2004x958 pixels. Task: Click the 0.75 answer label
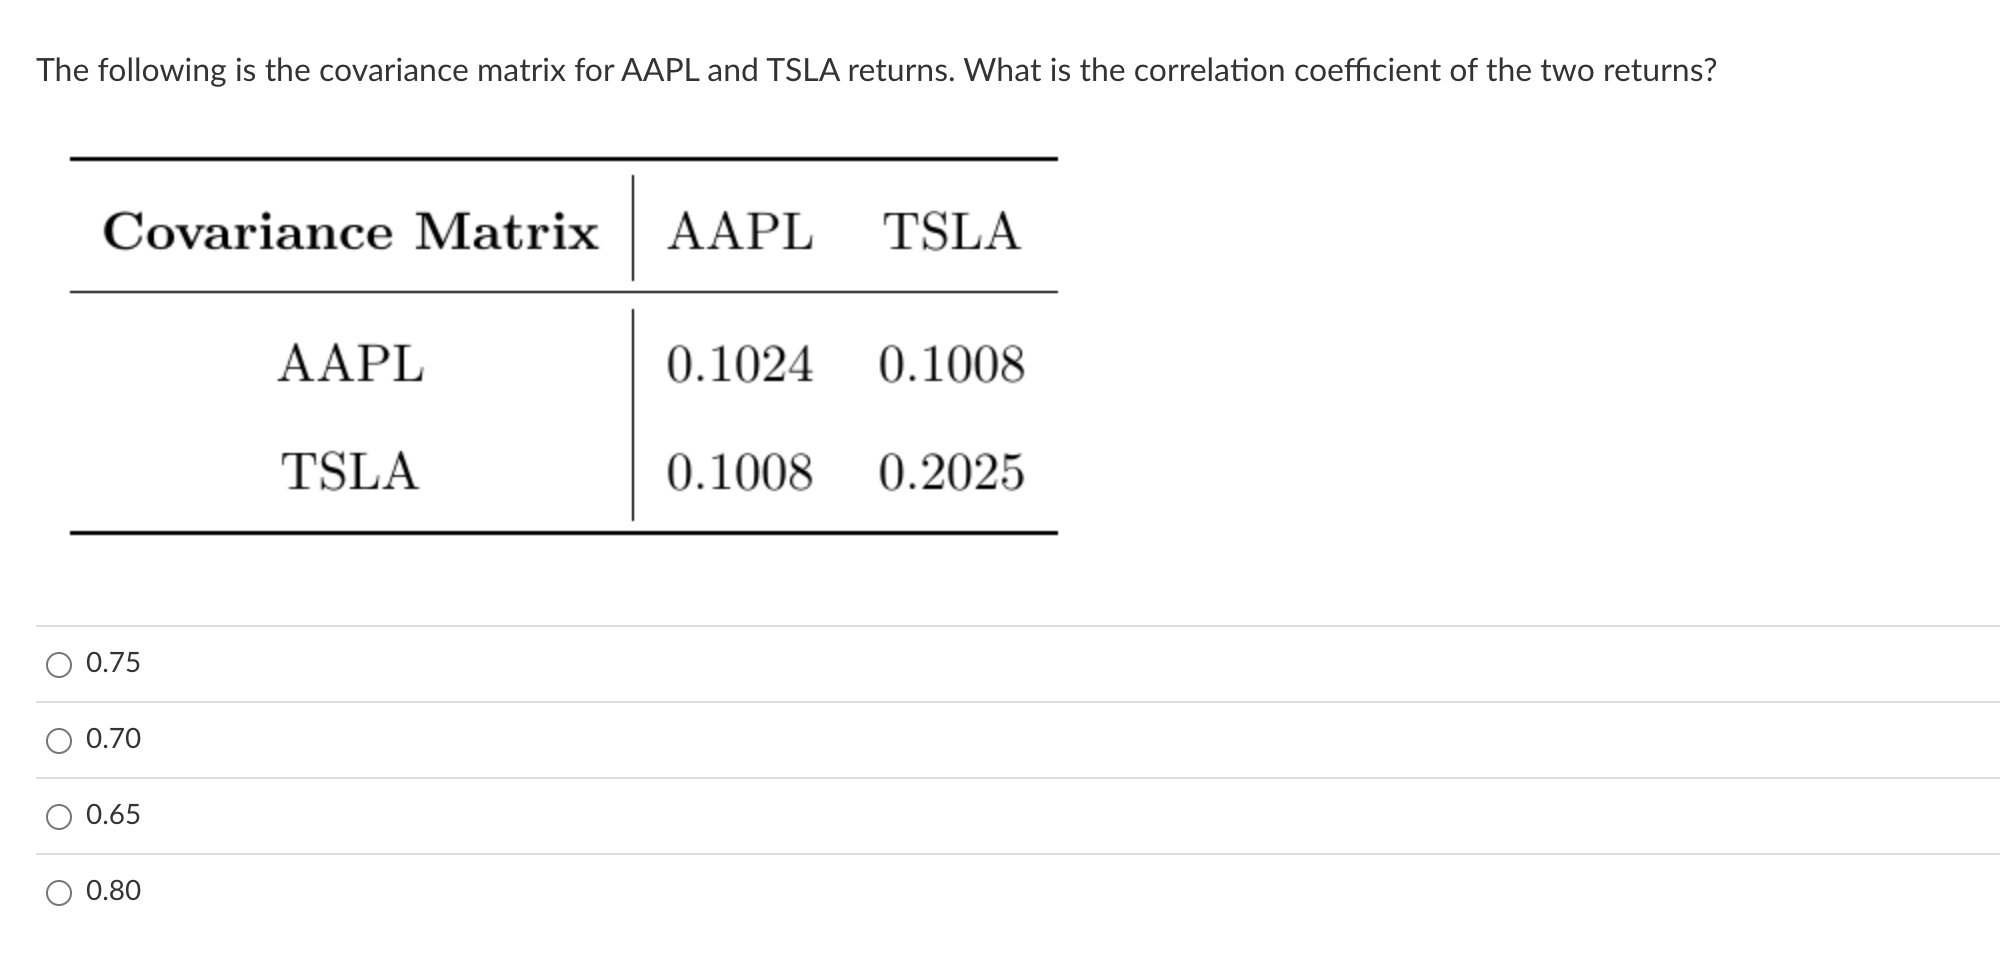[x=113, y=661]
